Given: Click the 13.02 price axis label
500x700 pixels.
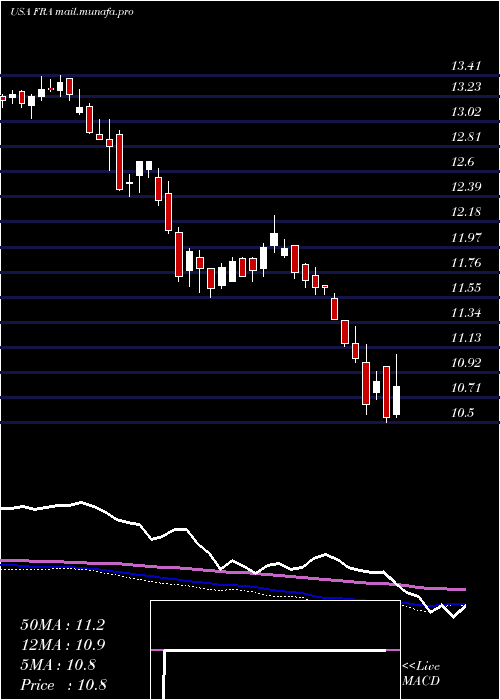Looking at the screenshot, I should coord(466,112).
